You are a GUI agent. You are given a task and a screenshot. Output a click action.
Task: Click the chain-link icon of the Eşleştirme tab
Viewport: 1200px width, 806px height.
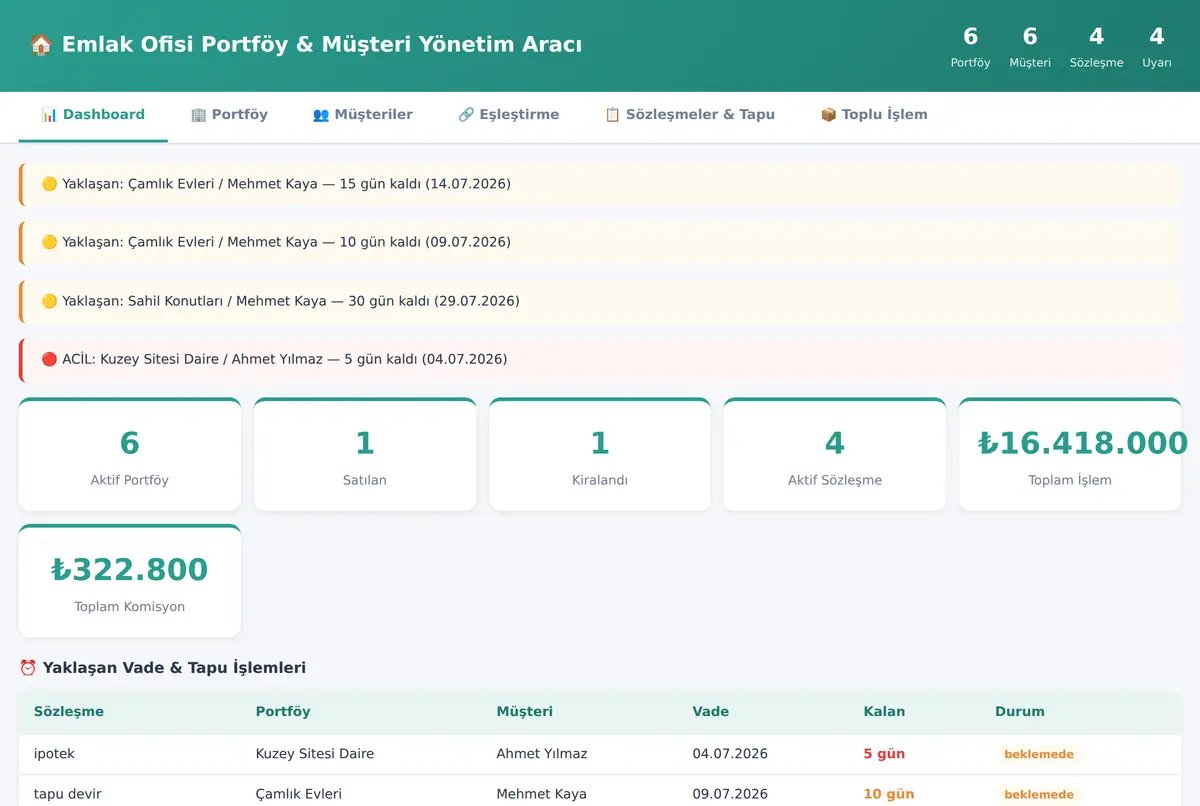(466, 115)
